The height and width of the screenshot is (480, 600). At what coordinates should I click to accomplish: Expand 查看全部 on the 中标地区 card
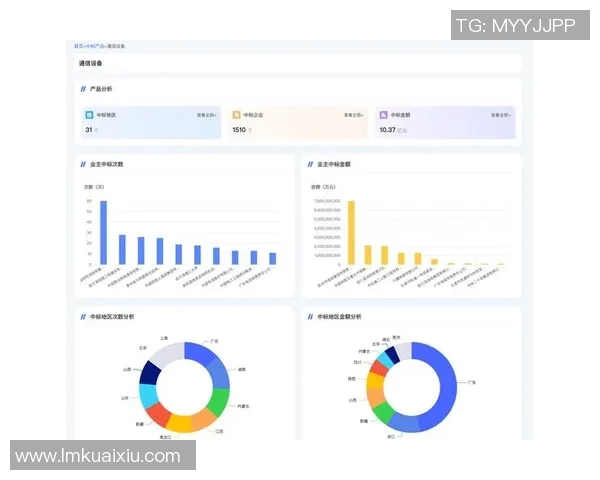coord(207,115)
